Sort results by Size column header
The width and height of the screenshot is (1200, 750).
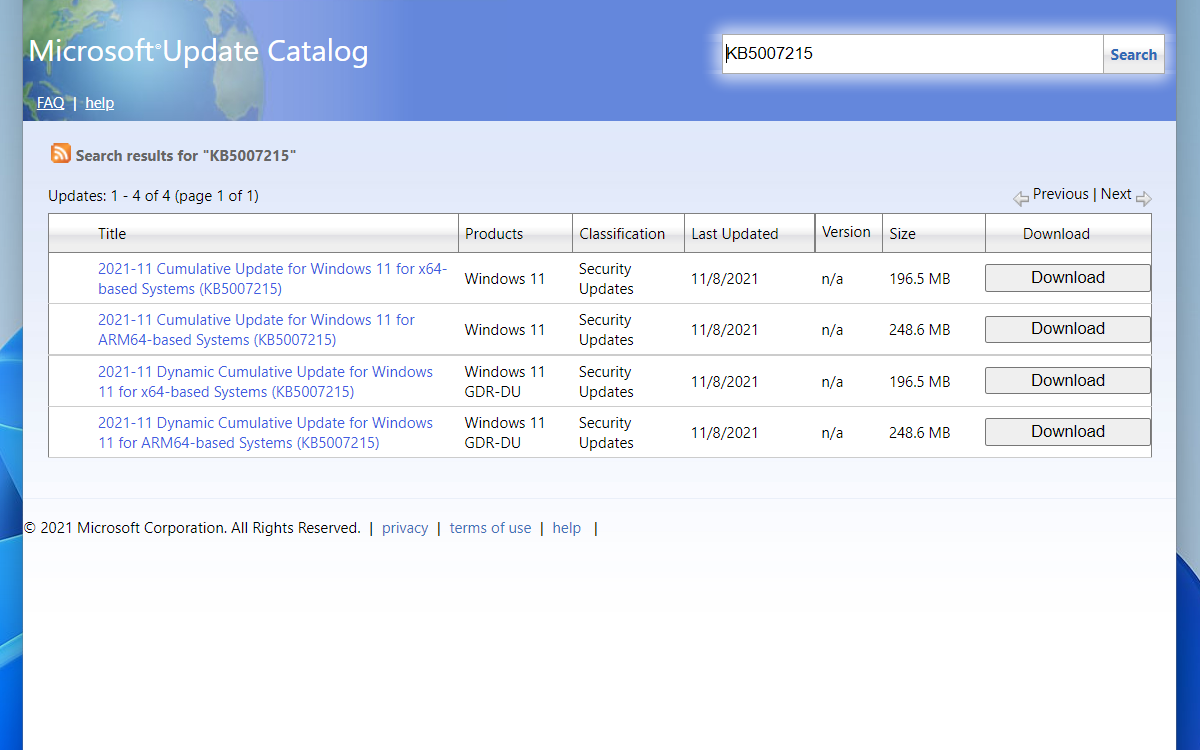tap(902, 234)
